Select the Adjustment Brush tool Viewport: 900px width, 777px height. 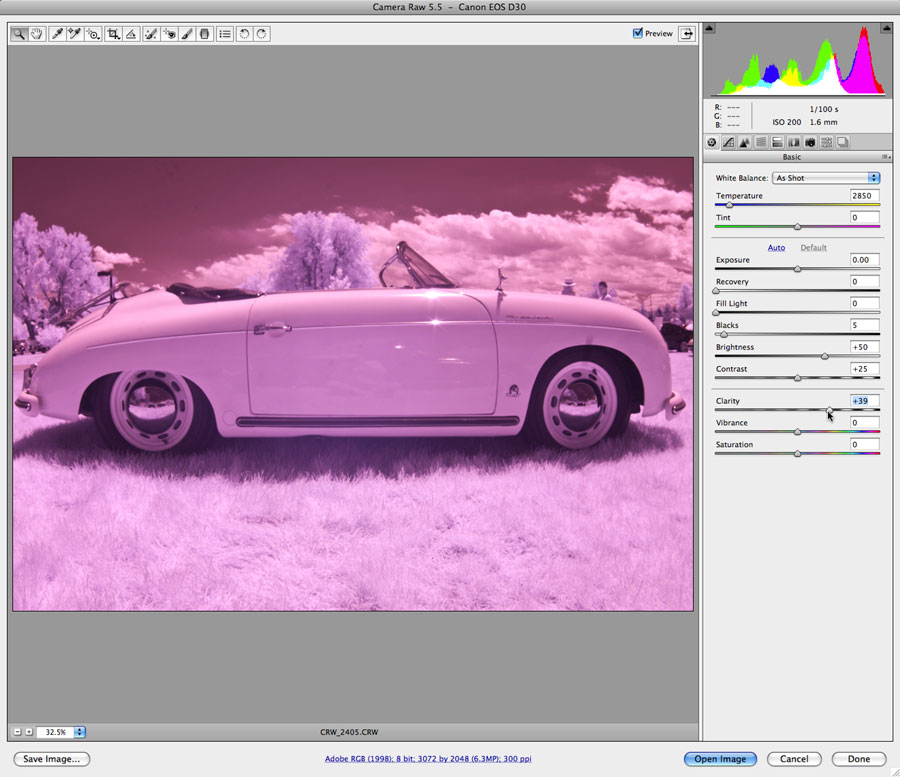[x=187, y=34]
